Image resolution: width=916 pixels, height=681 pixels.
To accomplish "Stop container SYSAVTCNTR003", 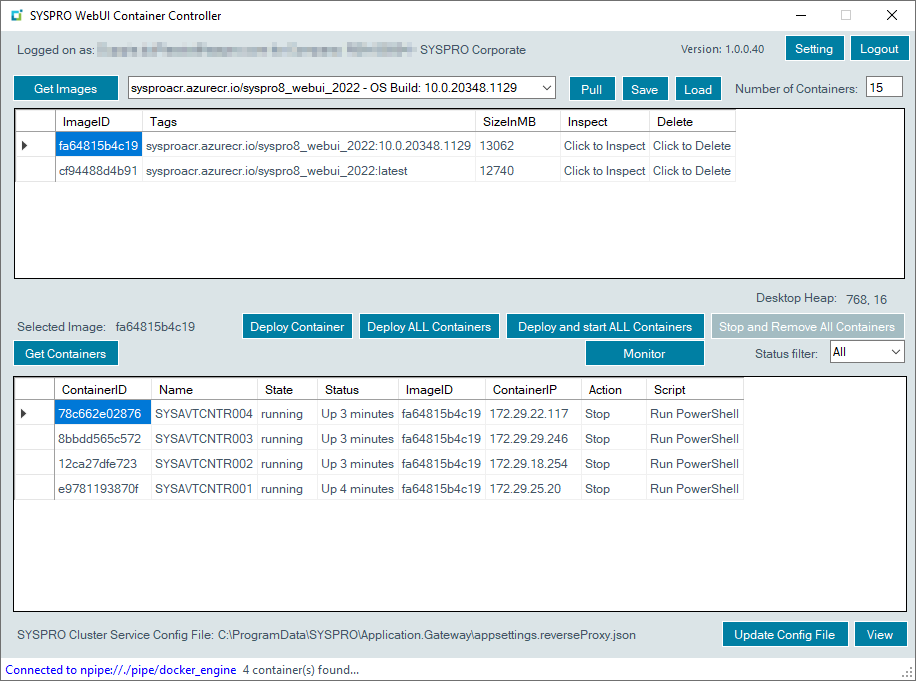I will tap(597, 439).
